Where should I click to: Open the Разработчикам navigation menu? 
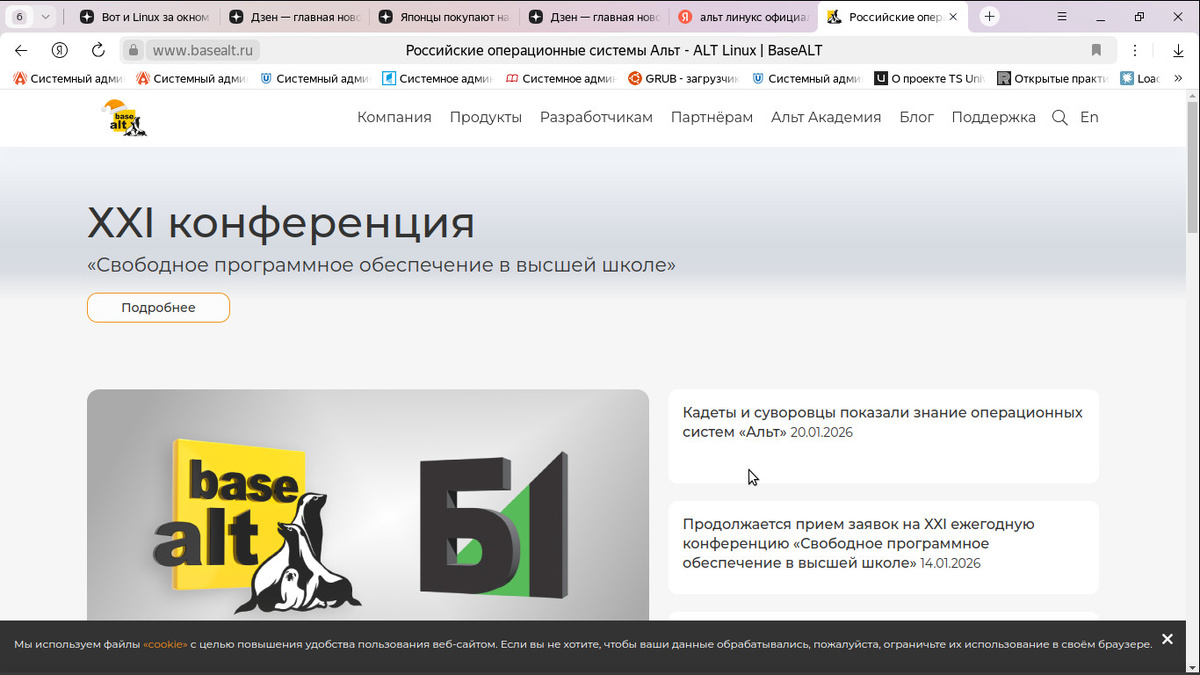pyautogui.click(x=596, y=117)
